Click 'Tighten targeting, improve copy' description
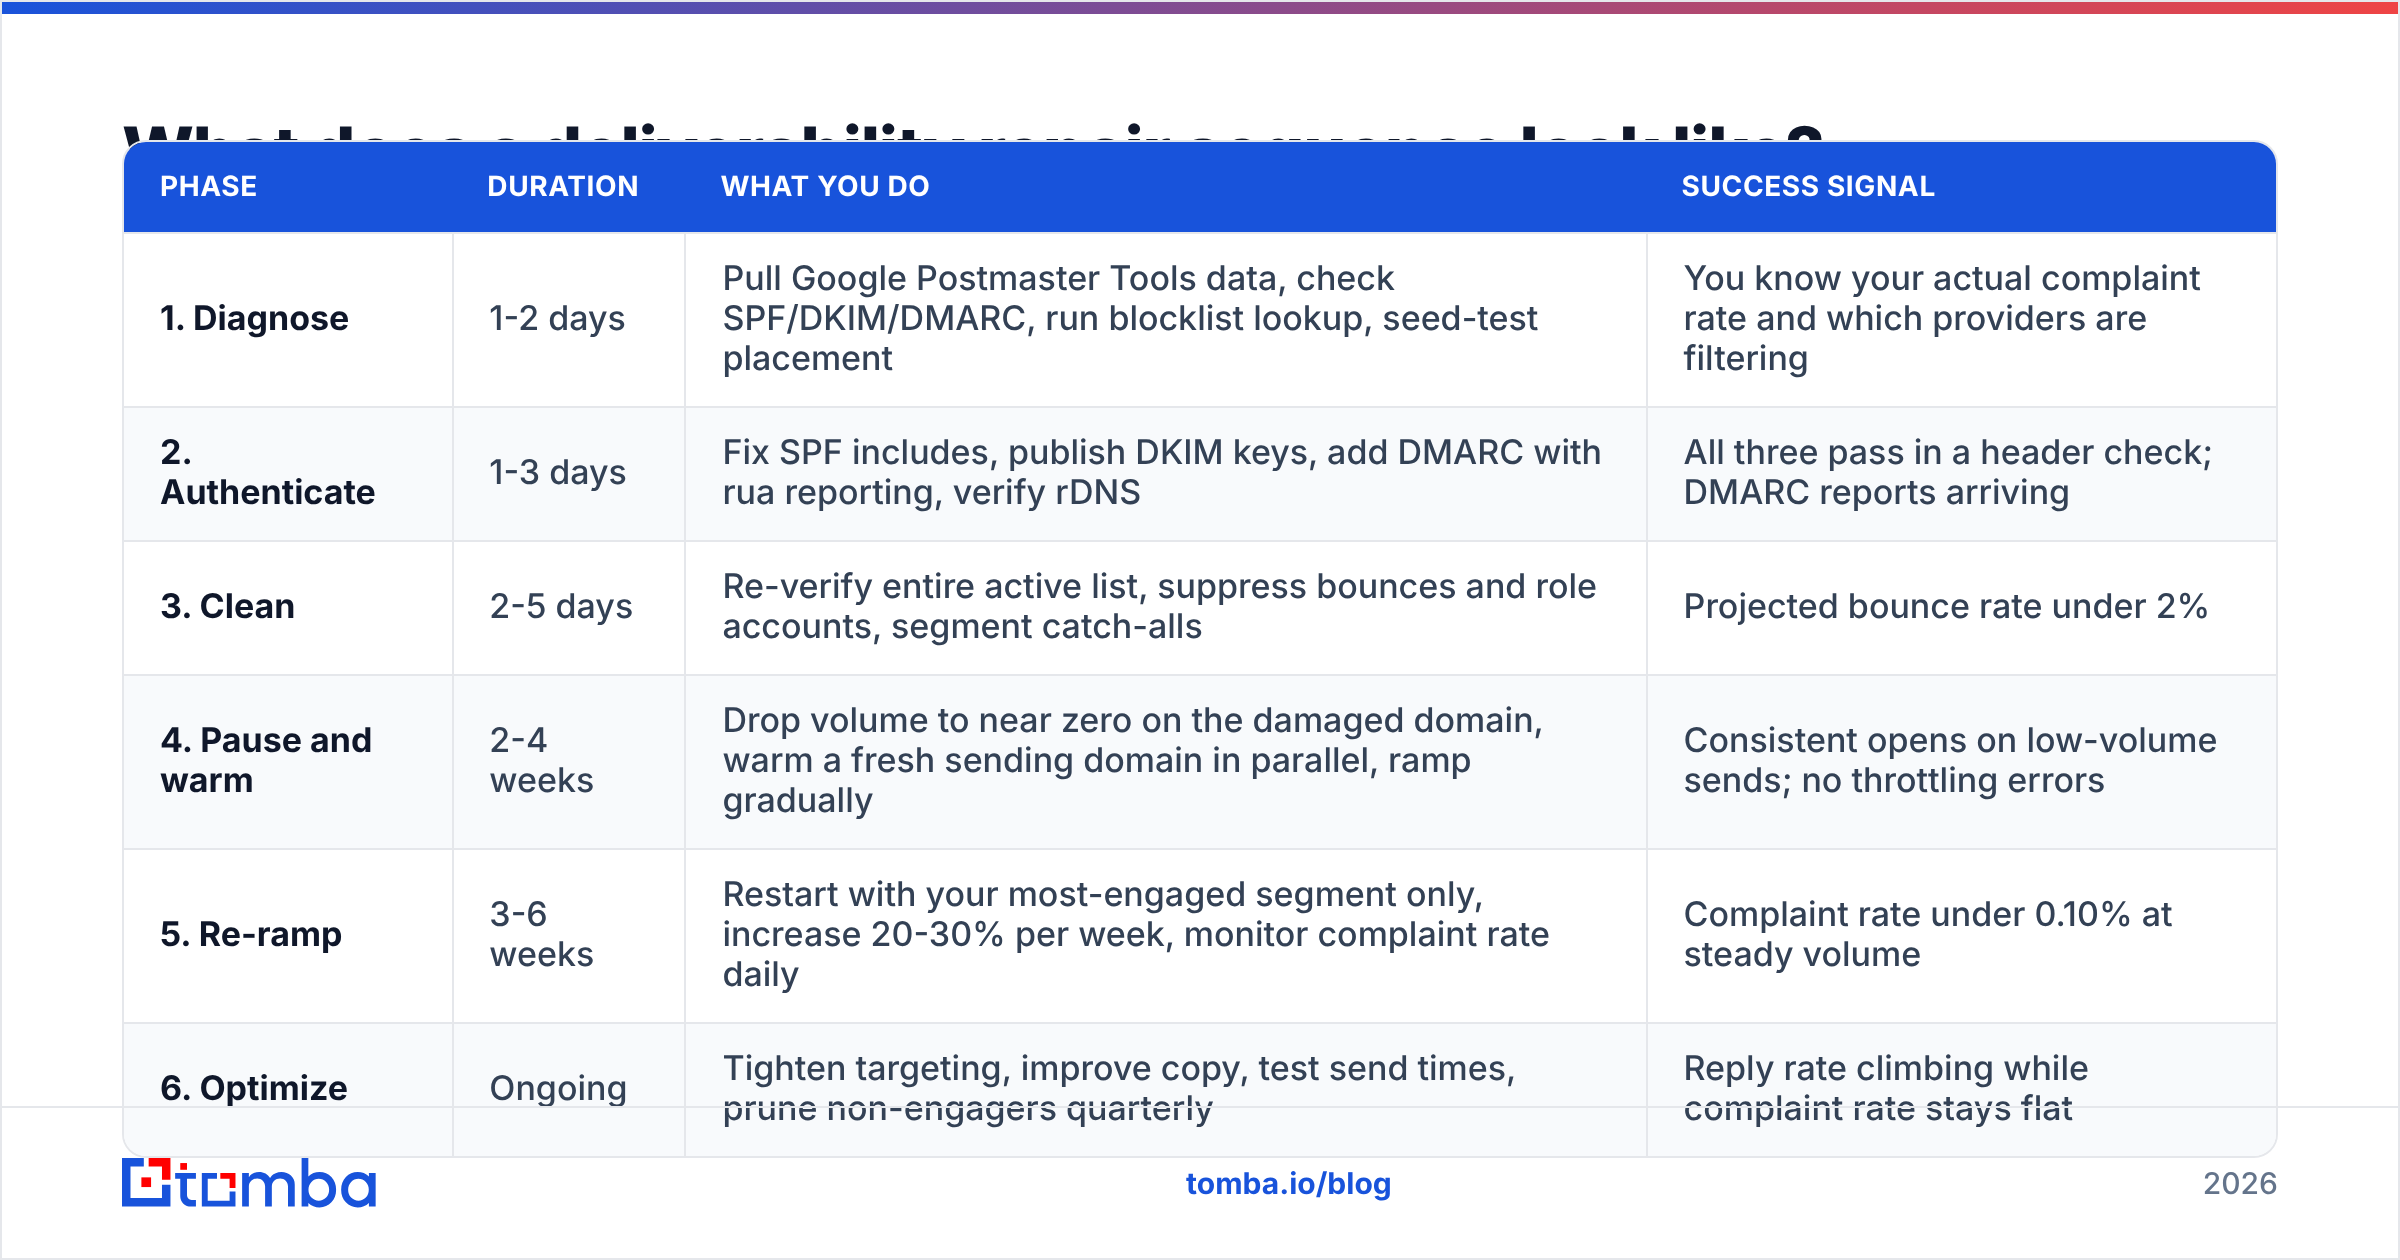The width and height of the screenshot is (2400, 1260). [x=1166, y=1088]
